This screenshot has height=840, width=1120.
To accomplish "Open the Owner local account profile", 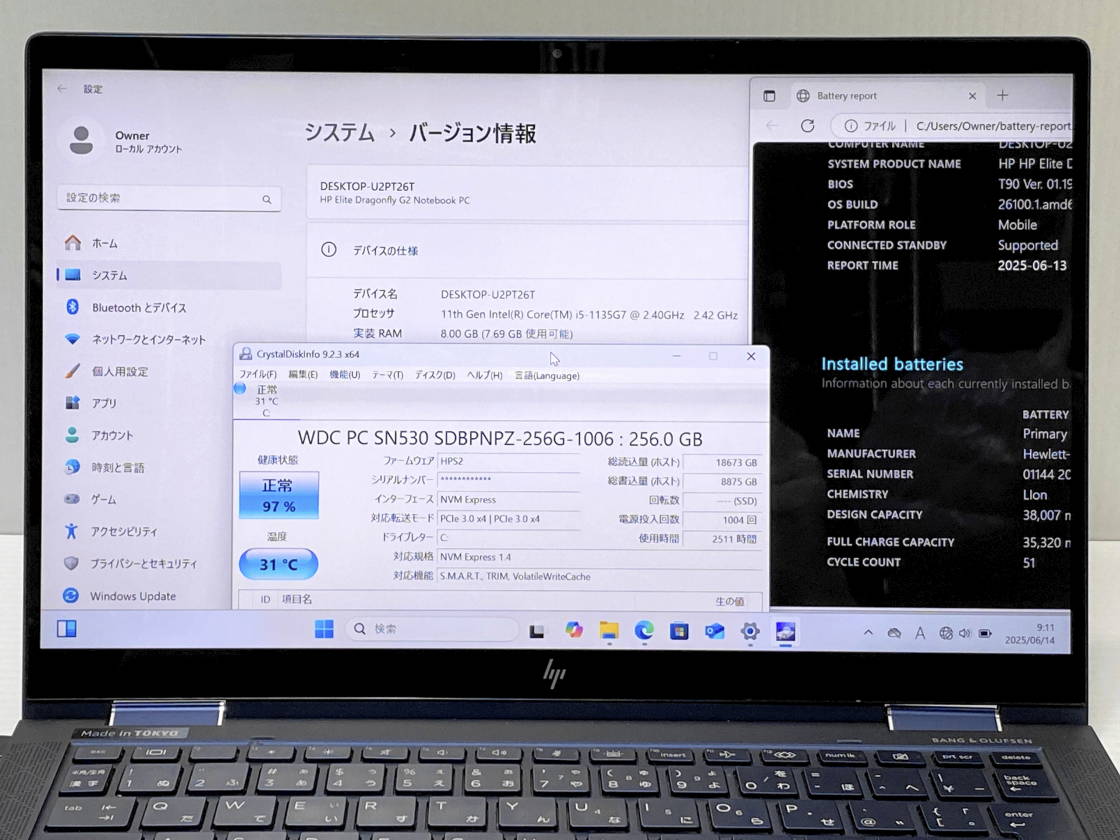I will (x=125, y=141).
